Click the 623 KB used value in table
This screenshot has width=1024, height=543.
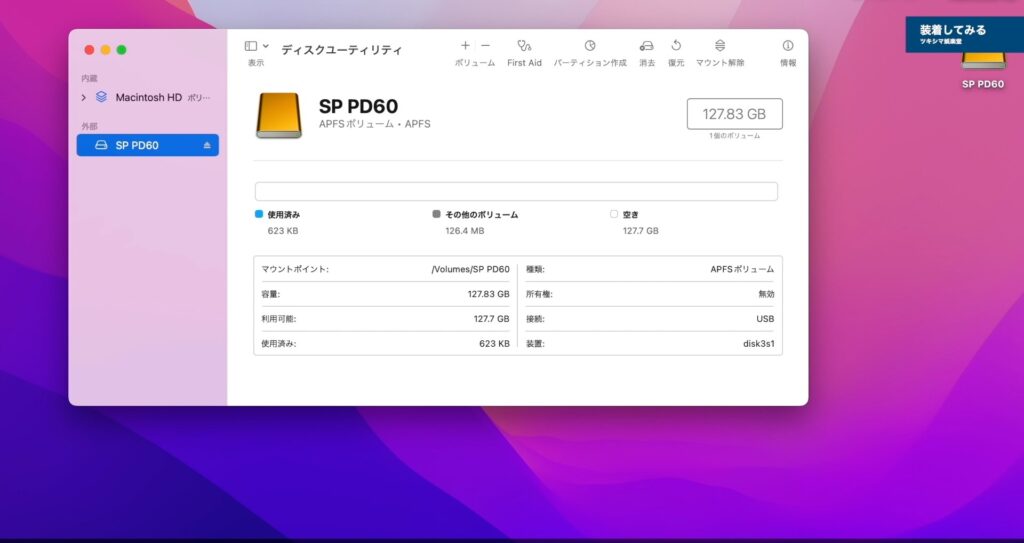pyautogui.click(x=494, y=344)
